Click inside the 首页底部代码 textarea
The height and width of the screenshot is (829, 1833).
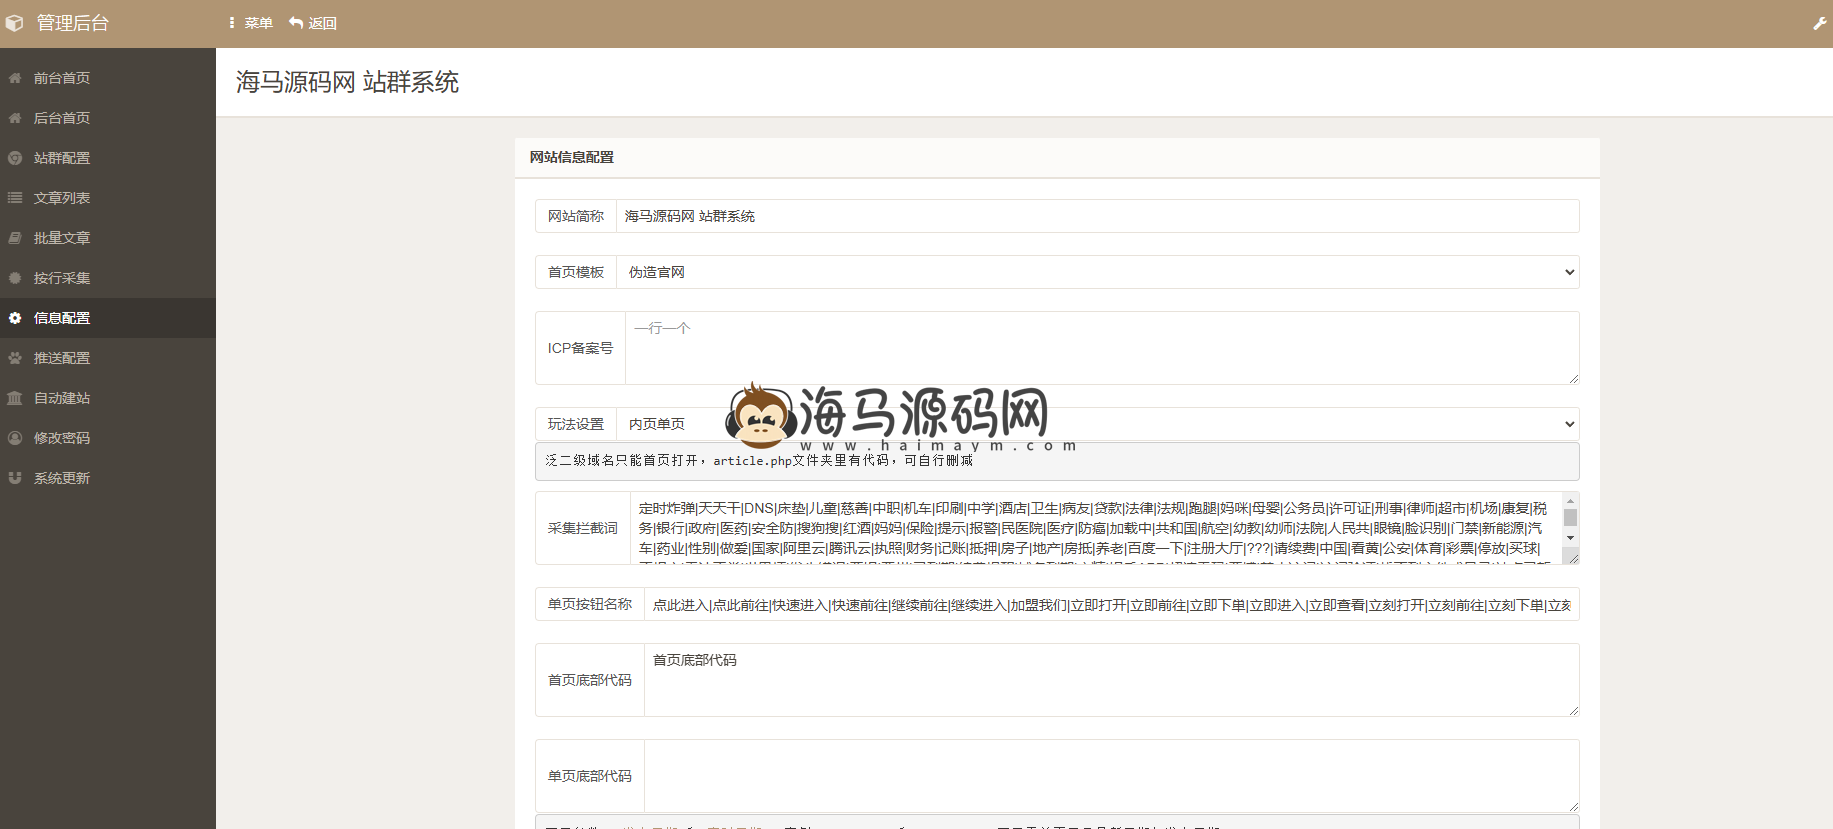pyautogui.click(x=1110, y=680)
